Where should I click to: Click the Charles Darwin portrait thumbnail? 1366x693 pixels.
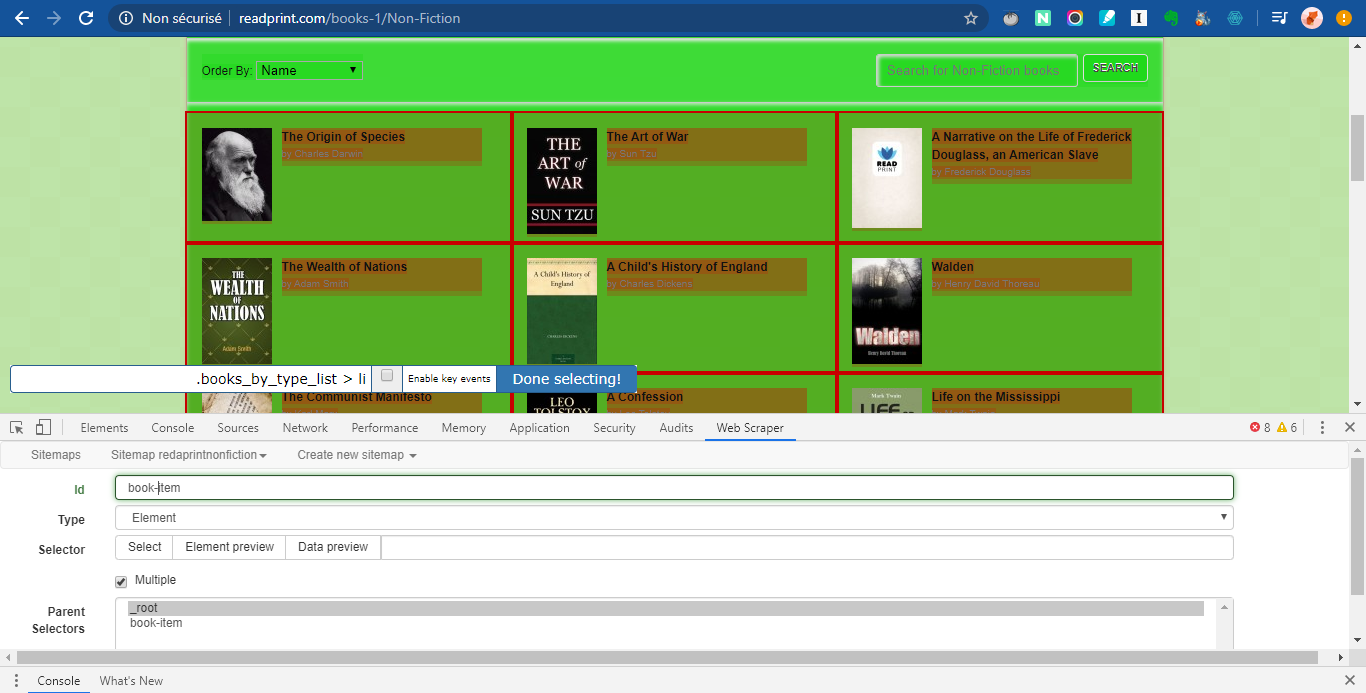tap(237, 174)
